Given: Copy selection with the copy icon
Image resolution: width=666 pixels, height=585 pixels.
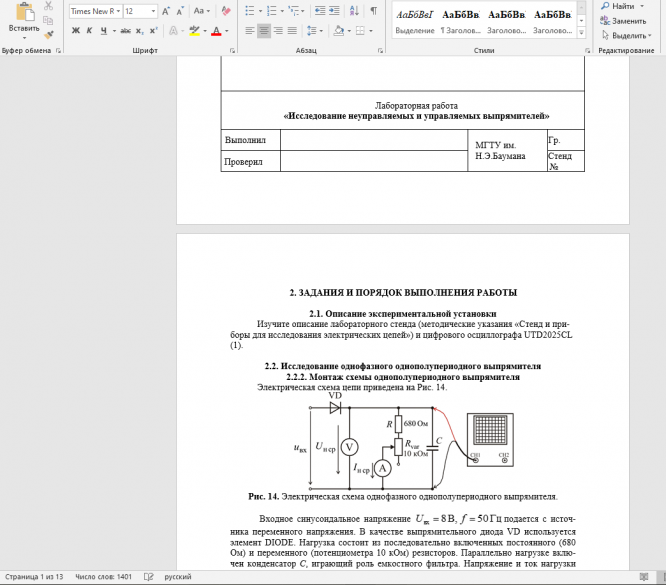Looking at the screenshot, I should pos(48,20).
